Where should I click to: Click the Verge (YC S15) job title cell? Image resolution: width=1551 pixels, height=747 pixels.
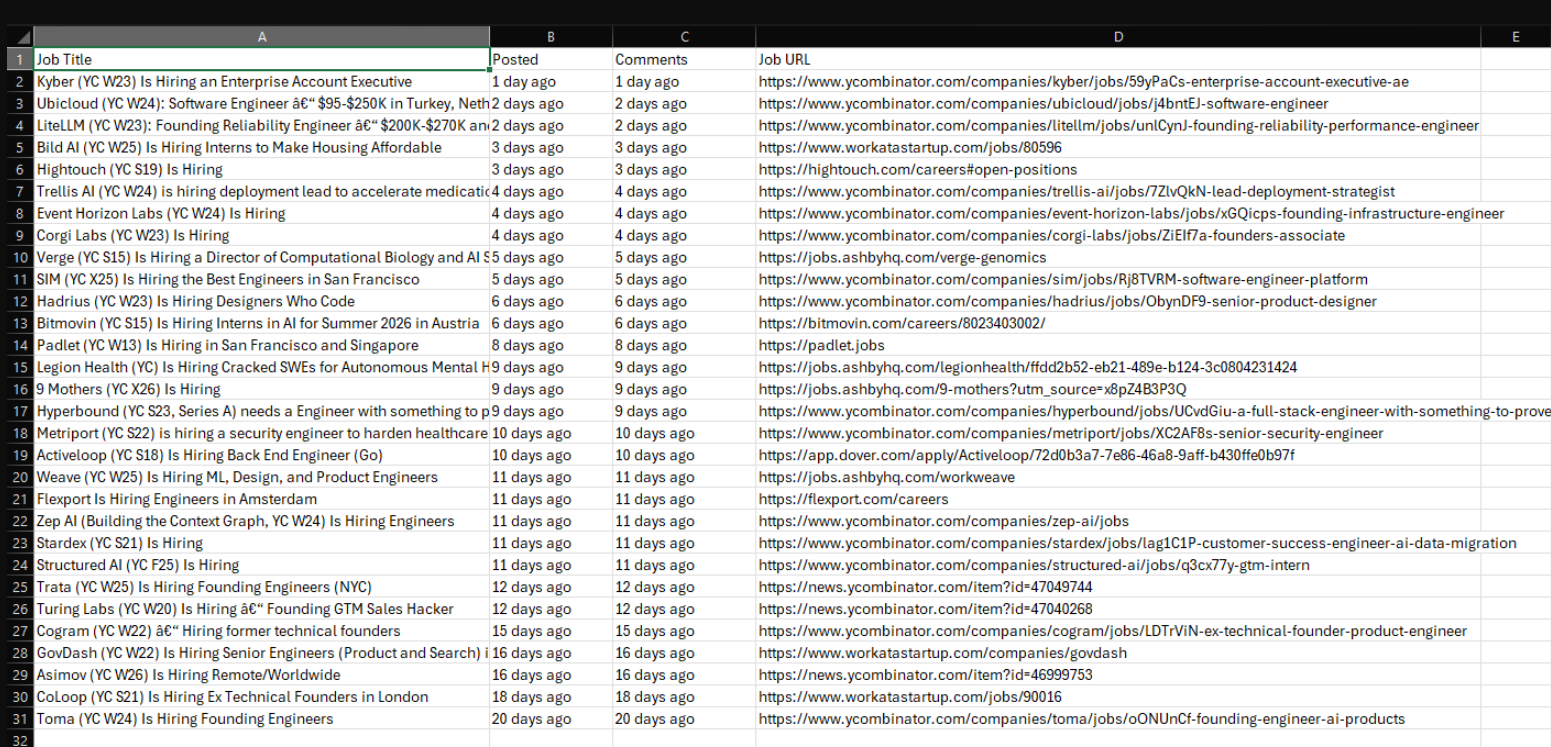[262, 257]
